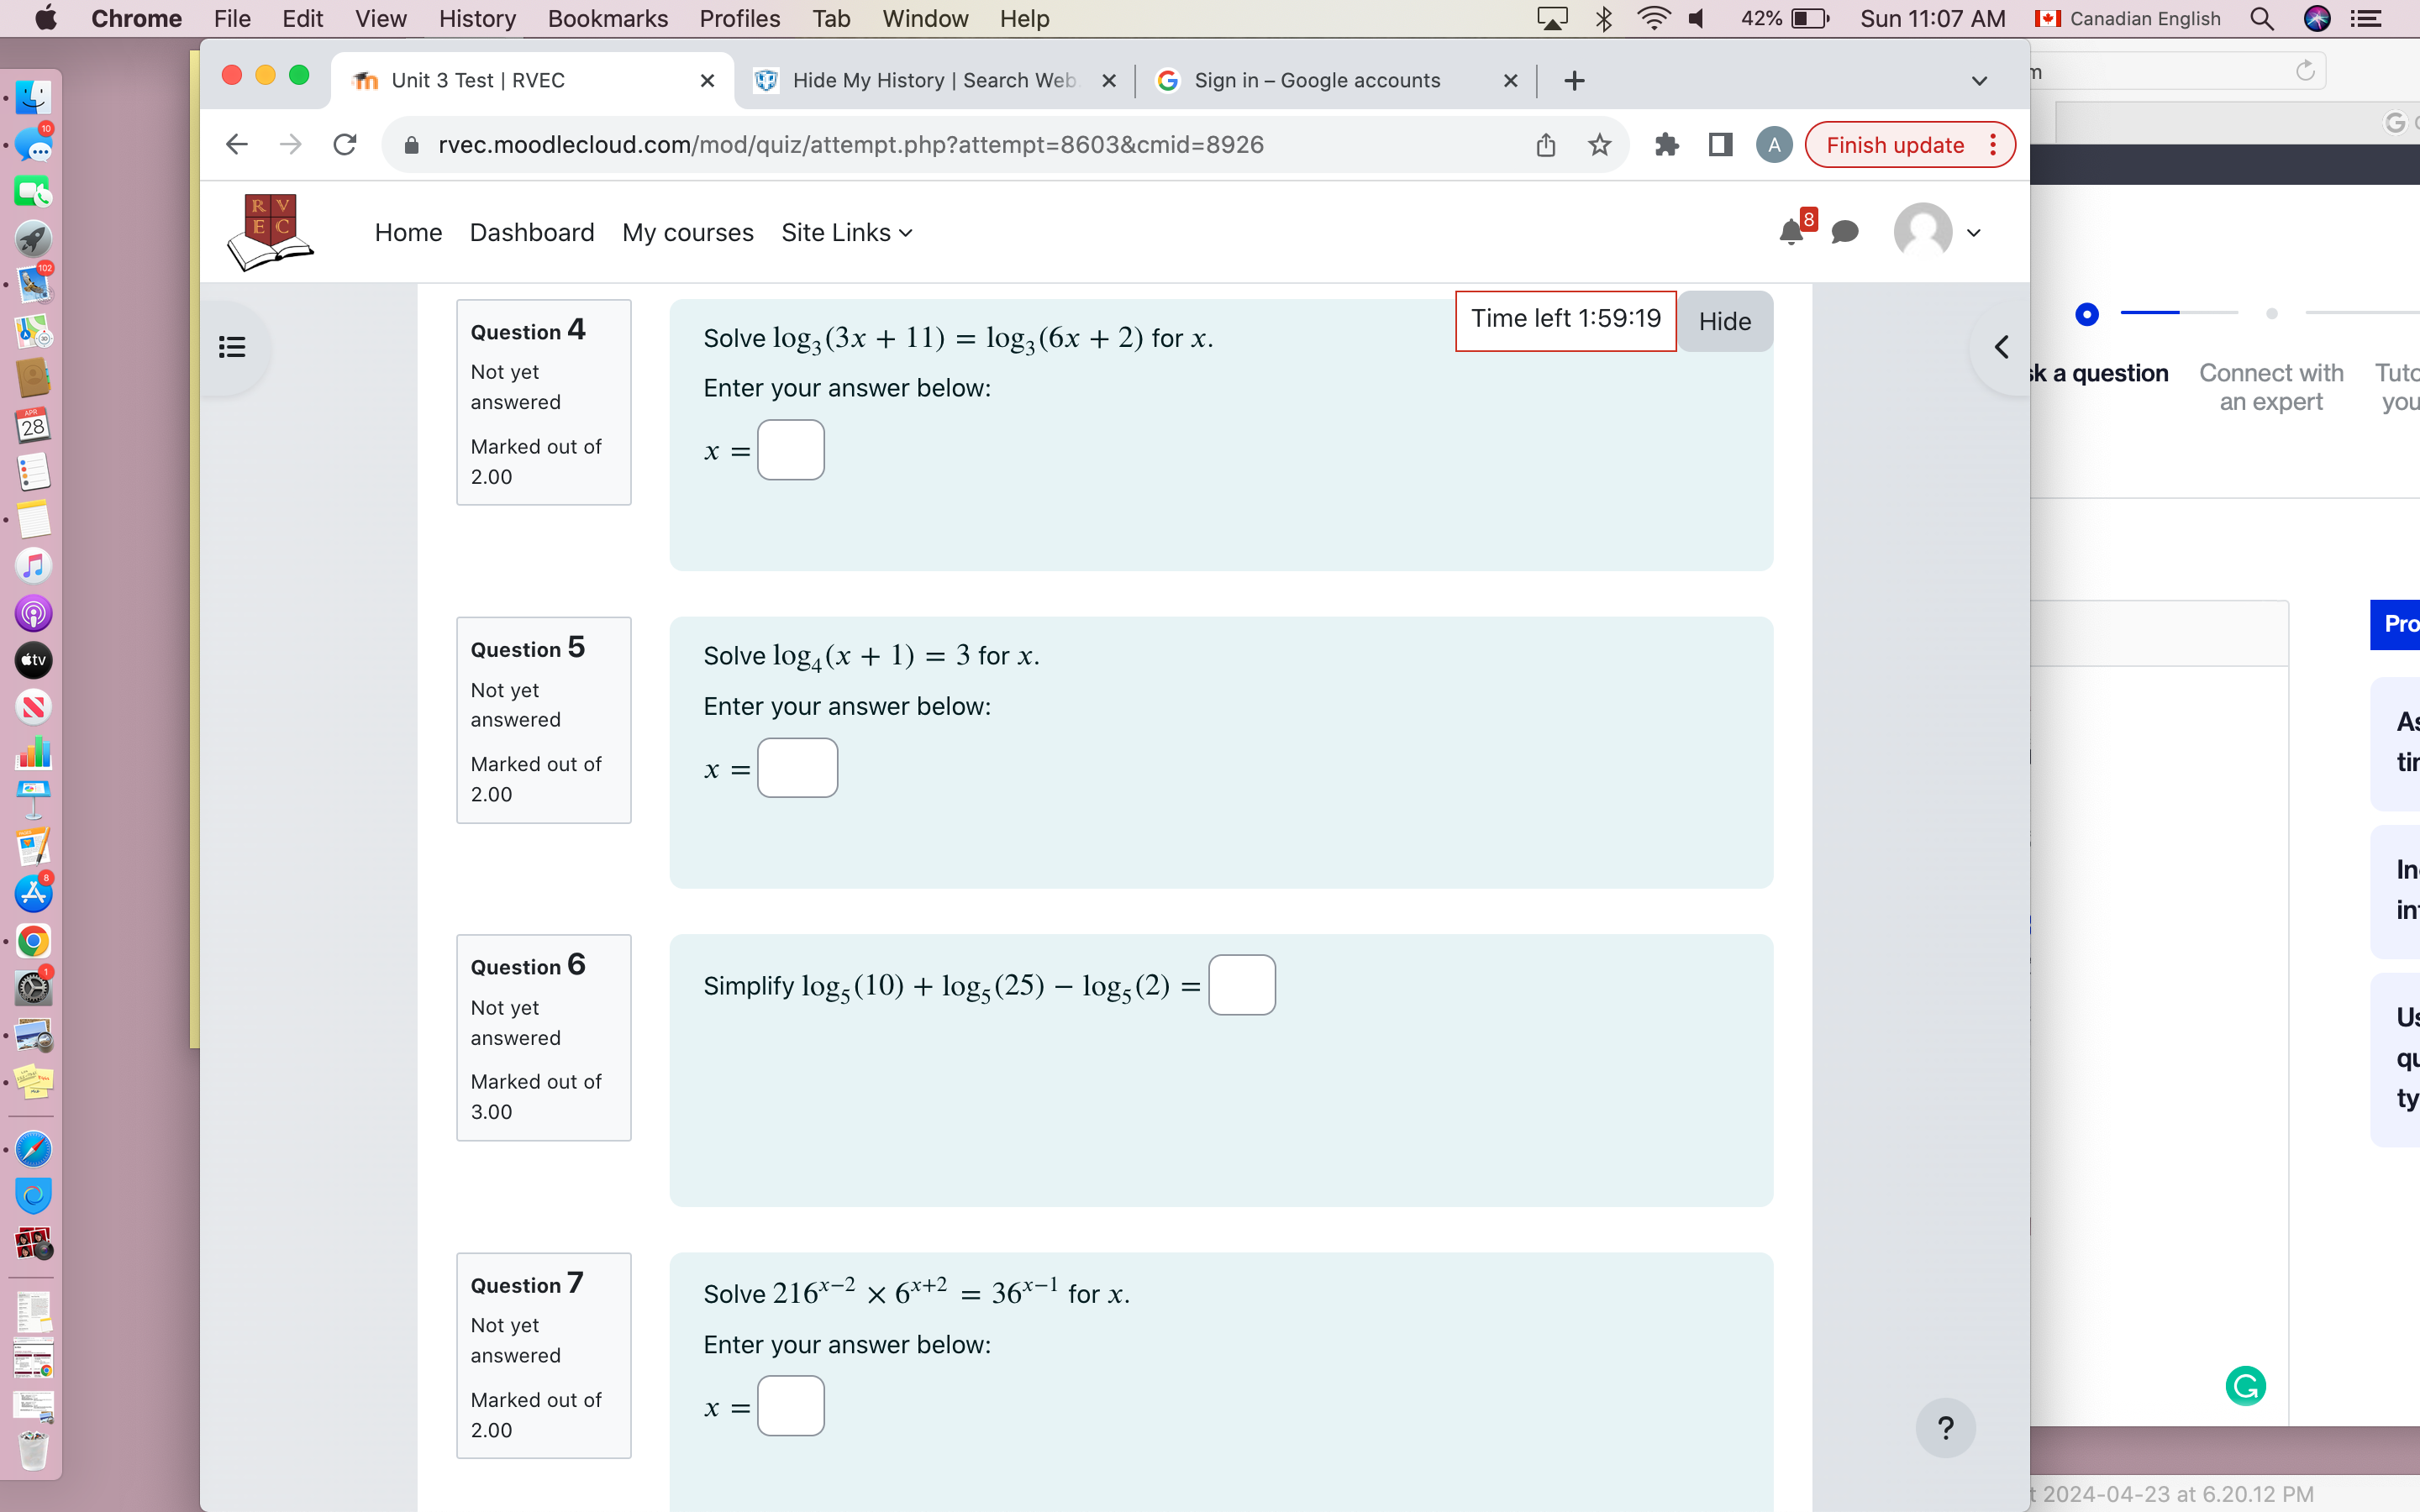The width and height of the screenshot is (2420, 1512).
Task: Collapse the right side panel chevron
Action: tap(2002, 347)
